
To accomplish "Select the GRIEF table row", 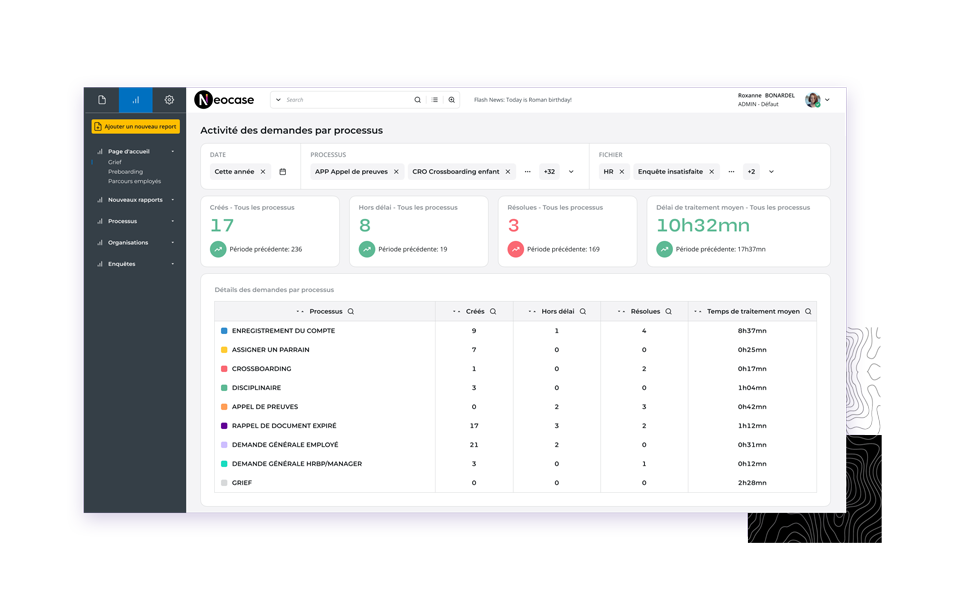I will pos(516,483).
